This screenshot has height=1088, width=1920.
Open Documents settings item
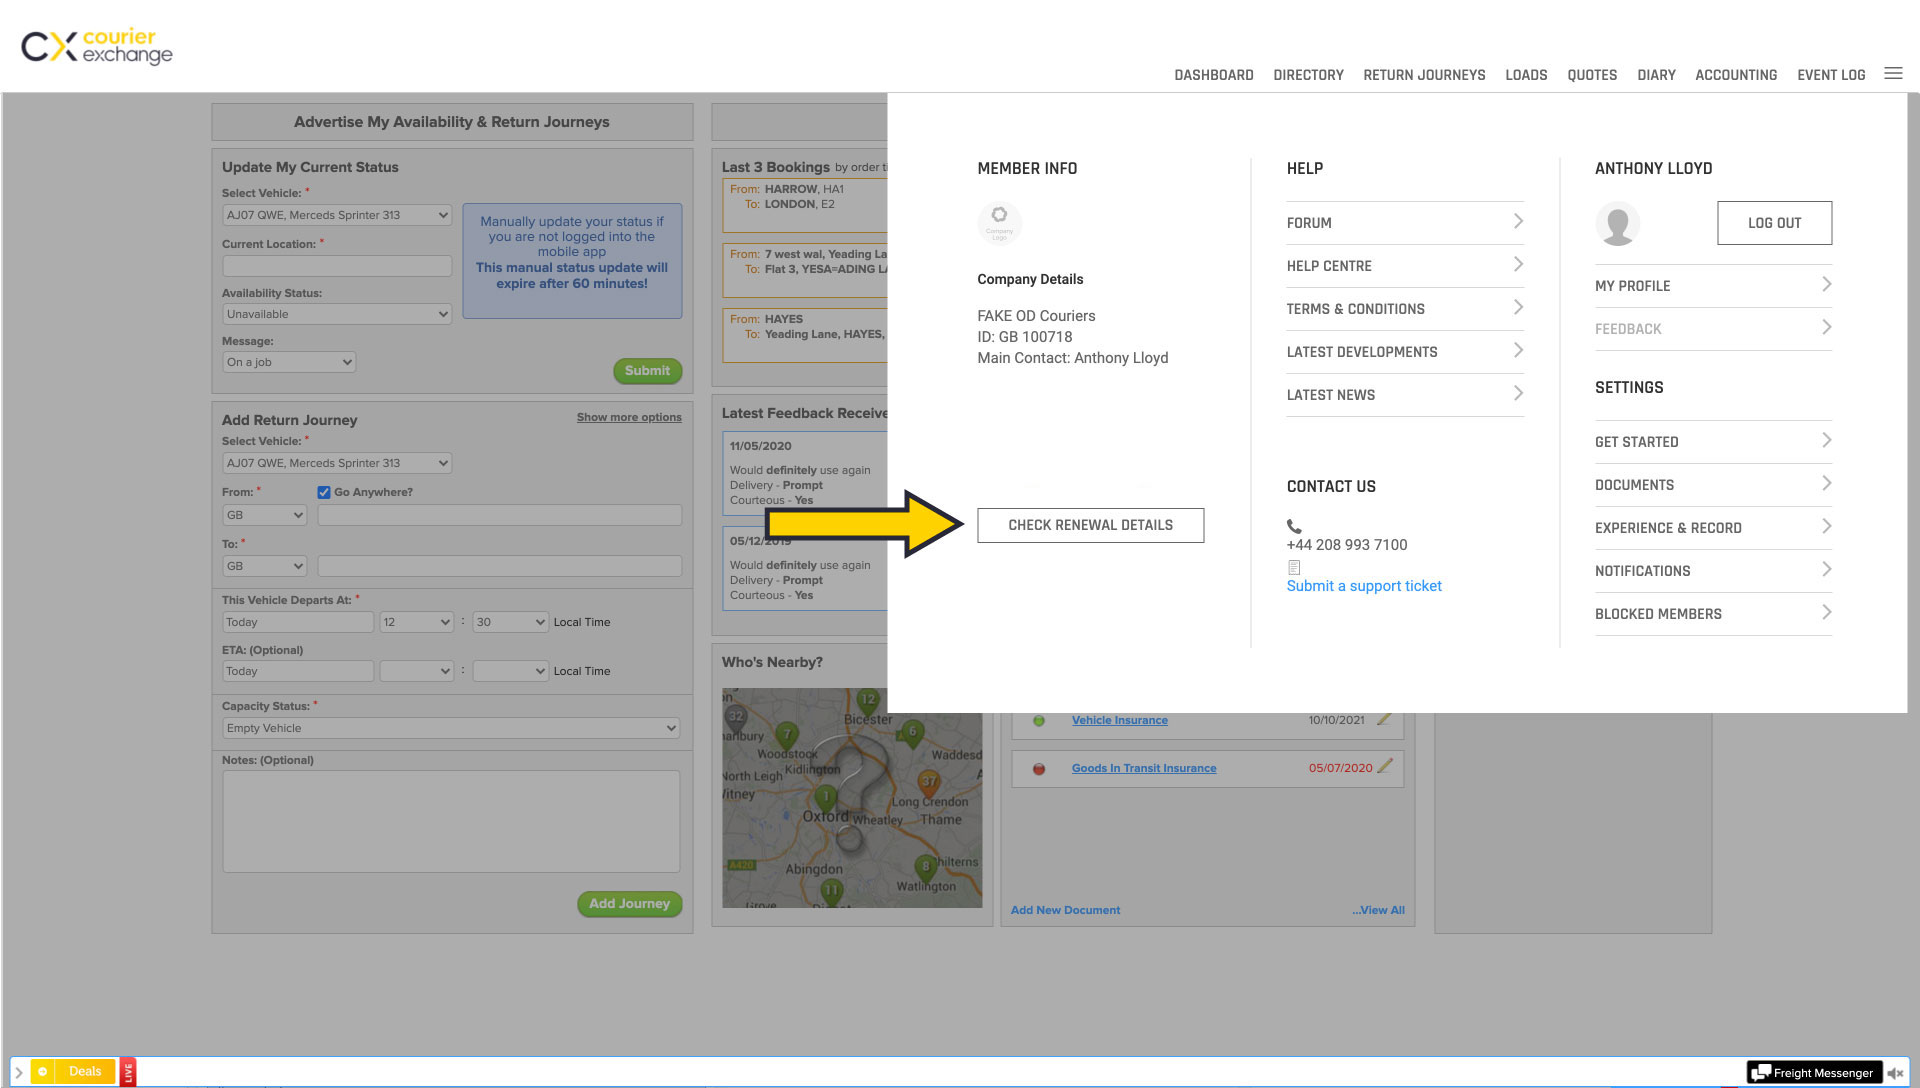click(1713, 485)
